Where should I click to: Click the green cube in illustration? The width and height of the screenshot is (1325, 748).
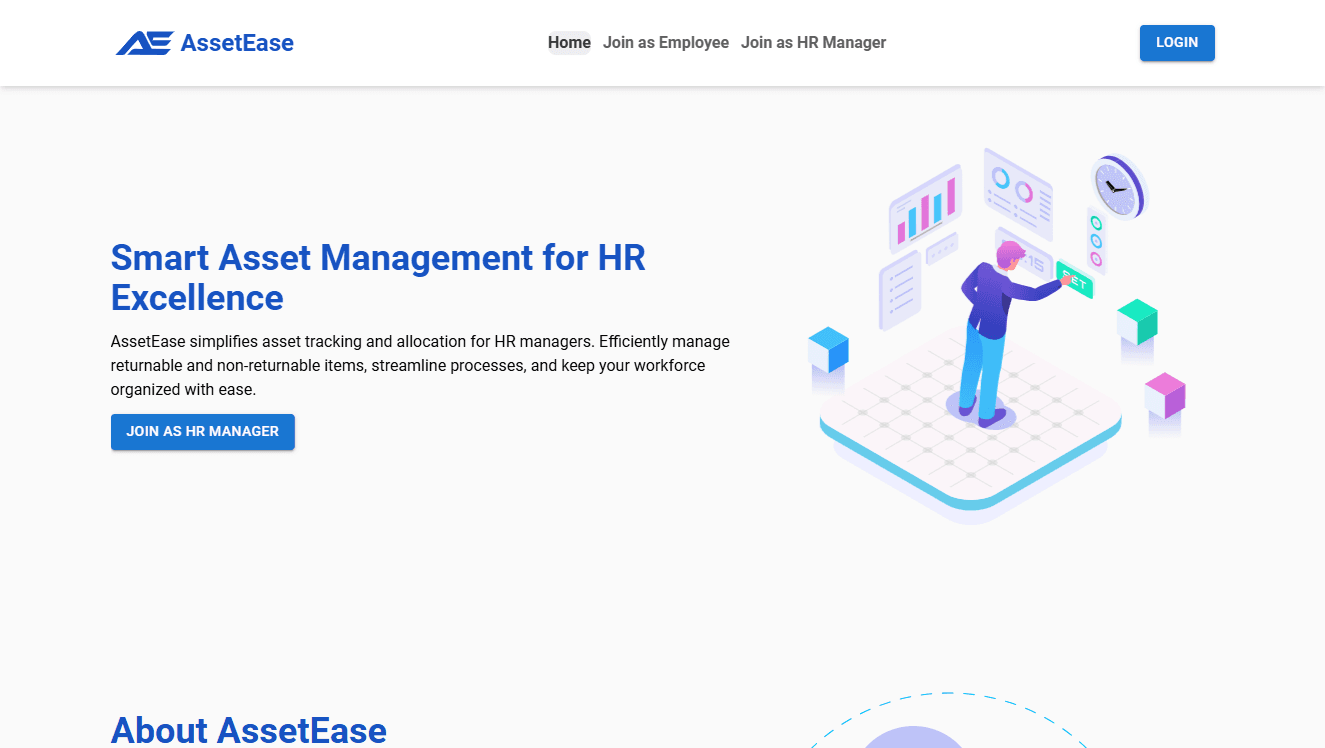[x=1137, y=321]
